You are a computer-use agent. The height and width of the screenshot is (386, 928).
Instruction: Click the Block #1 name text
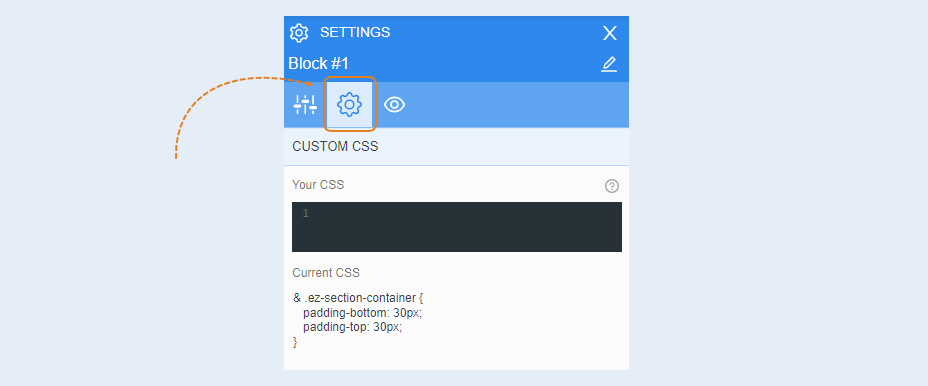click(x=318, y=63)
